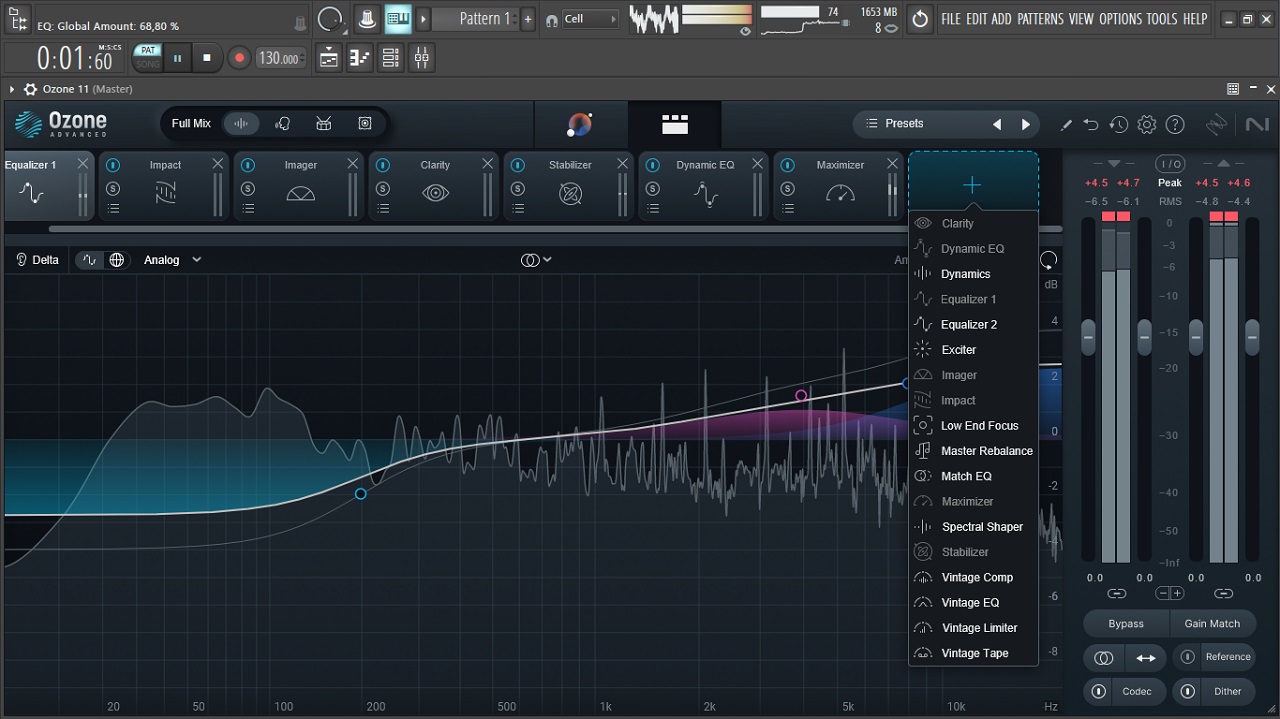This screenshot has width=1280, height=719.
Task: Click the Gain Match button
Action: (x=1212, y=624)
